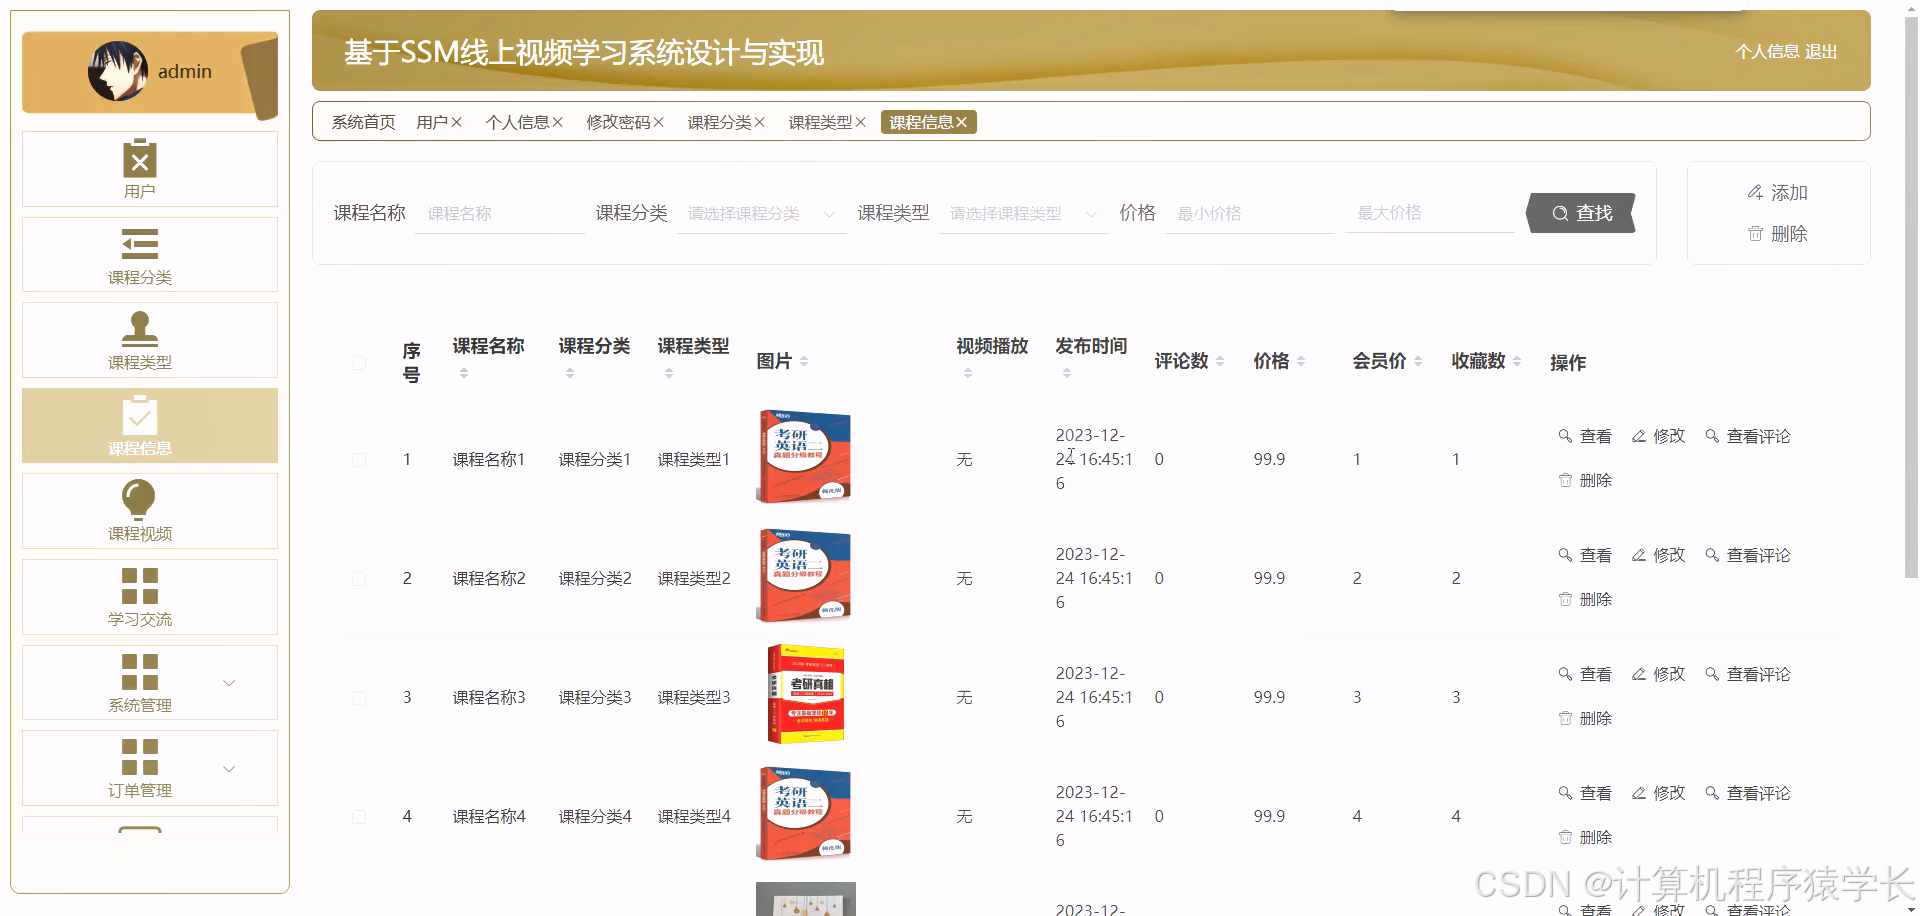Image resolution: width=1920 pixels, height=916 pixels.
Task: Close the 课程分类 tab with its X
Action: click(759, 122)
